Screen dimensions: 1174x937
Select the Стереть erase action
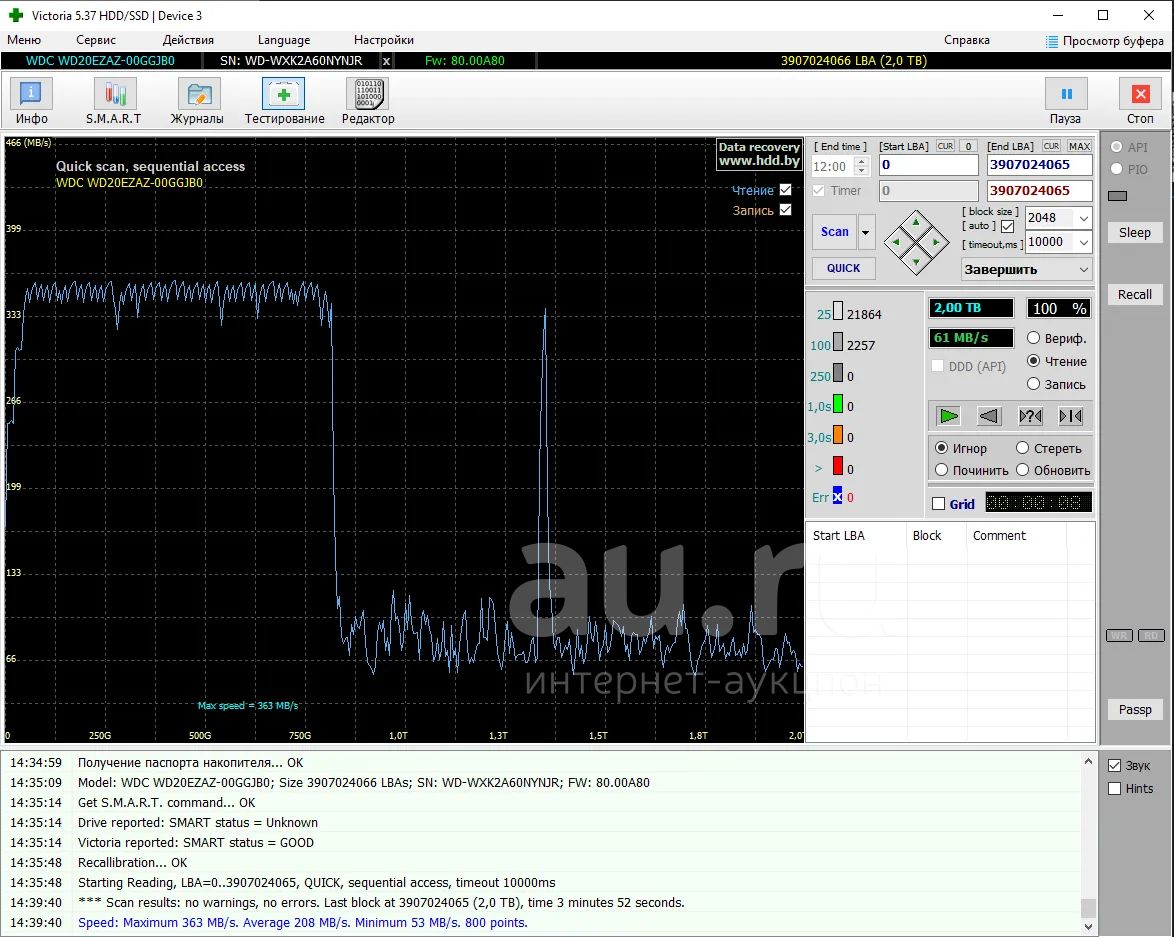1022,448
